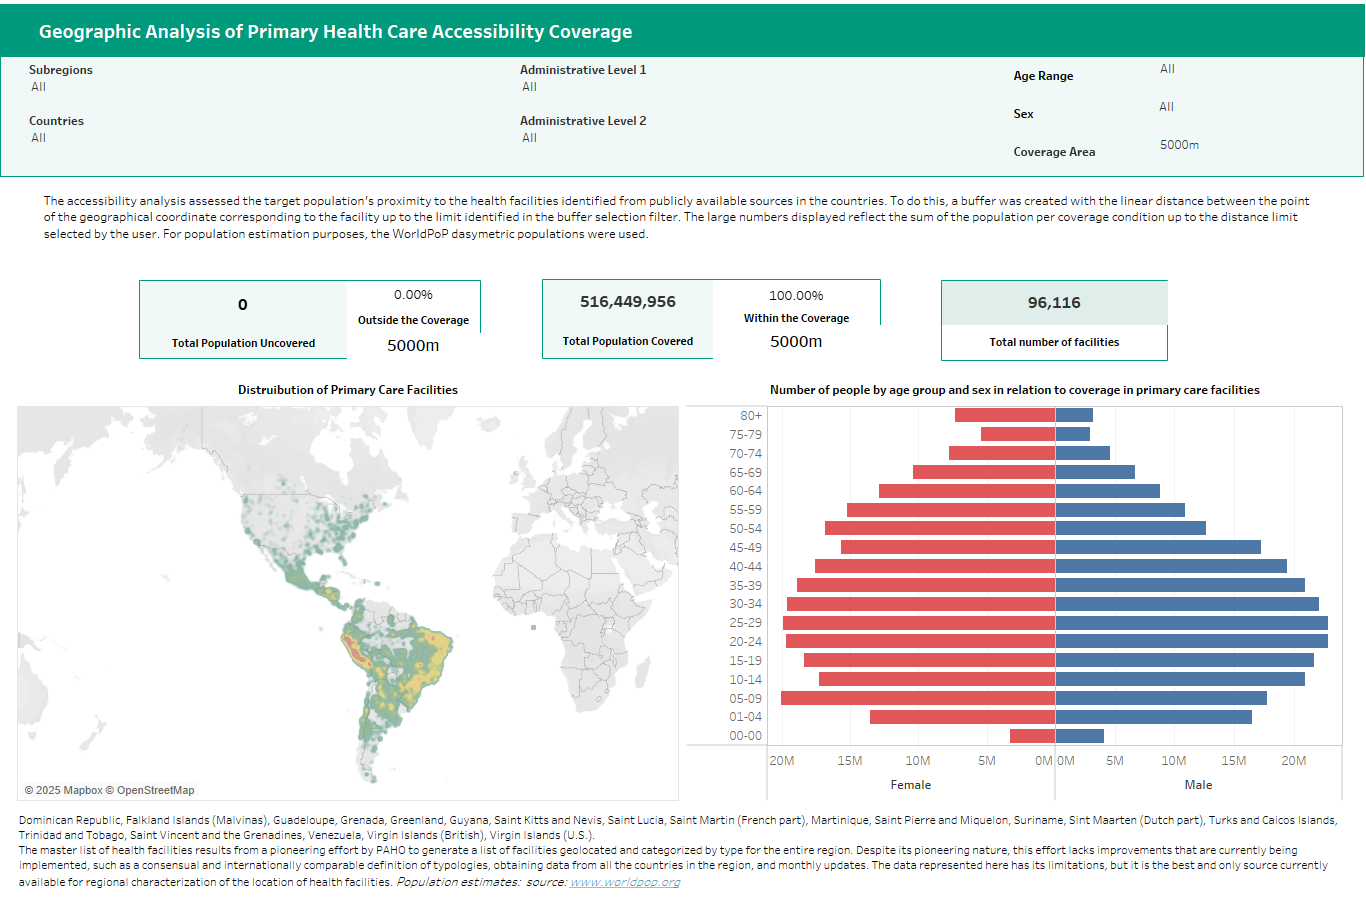Select the Total Population Uncovered KPI card
Image resolution: width=1366 pixels, height=900 pixels.
243,320
